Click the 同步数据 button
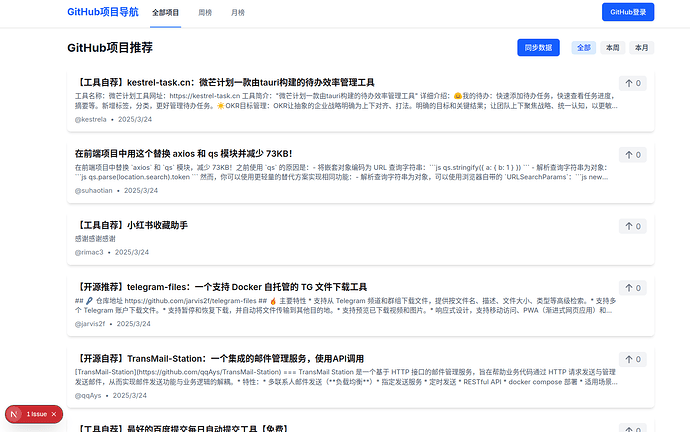690x432 pixels. (x=538, y=48)
